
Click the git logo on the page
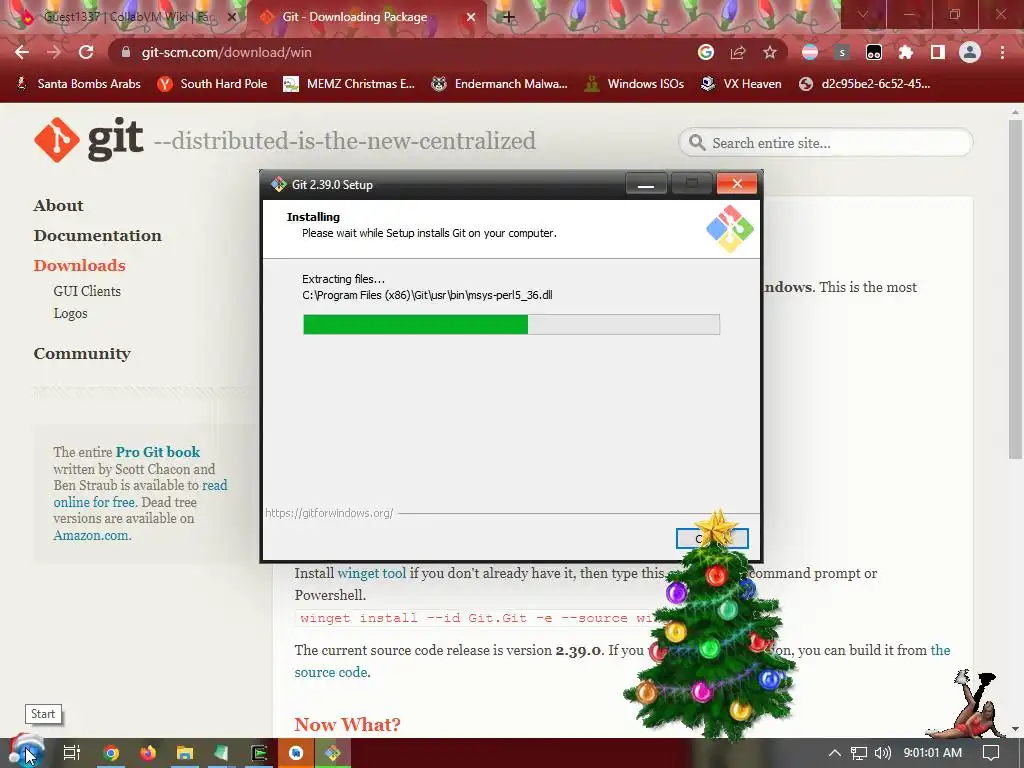pos(89,140)
